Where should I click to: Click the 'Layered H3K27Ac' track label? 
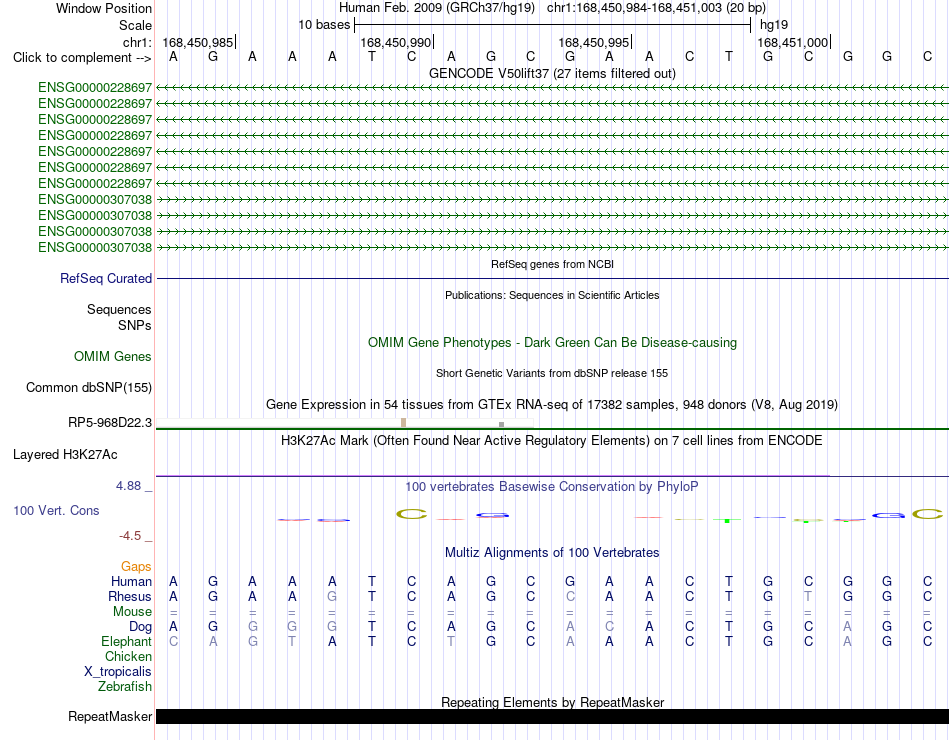click(65, 455)
